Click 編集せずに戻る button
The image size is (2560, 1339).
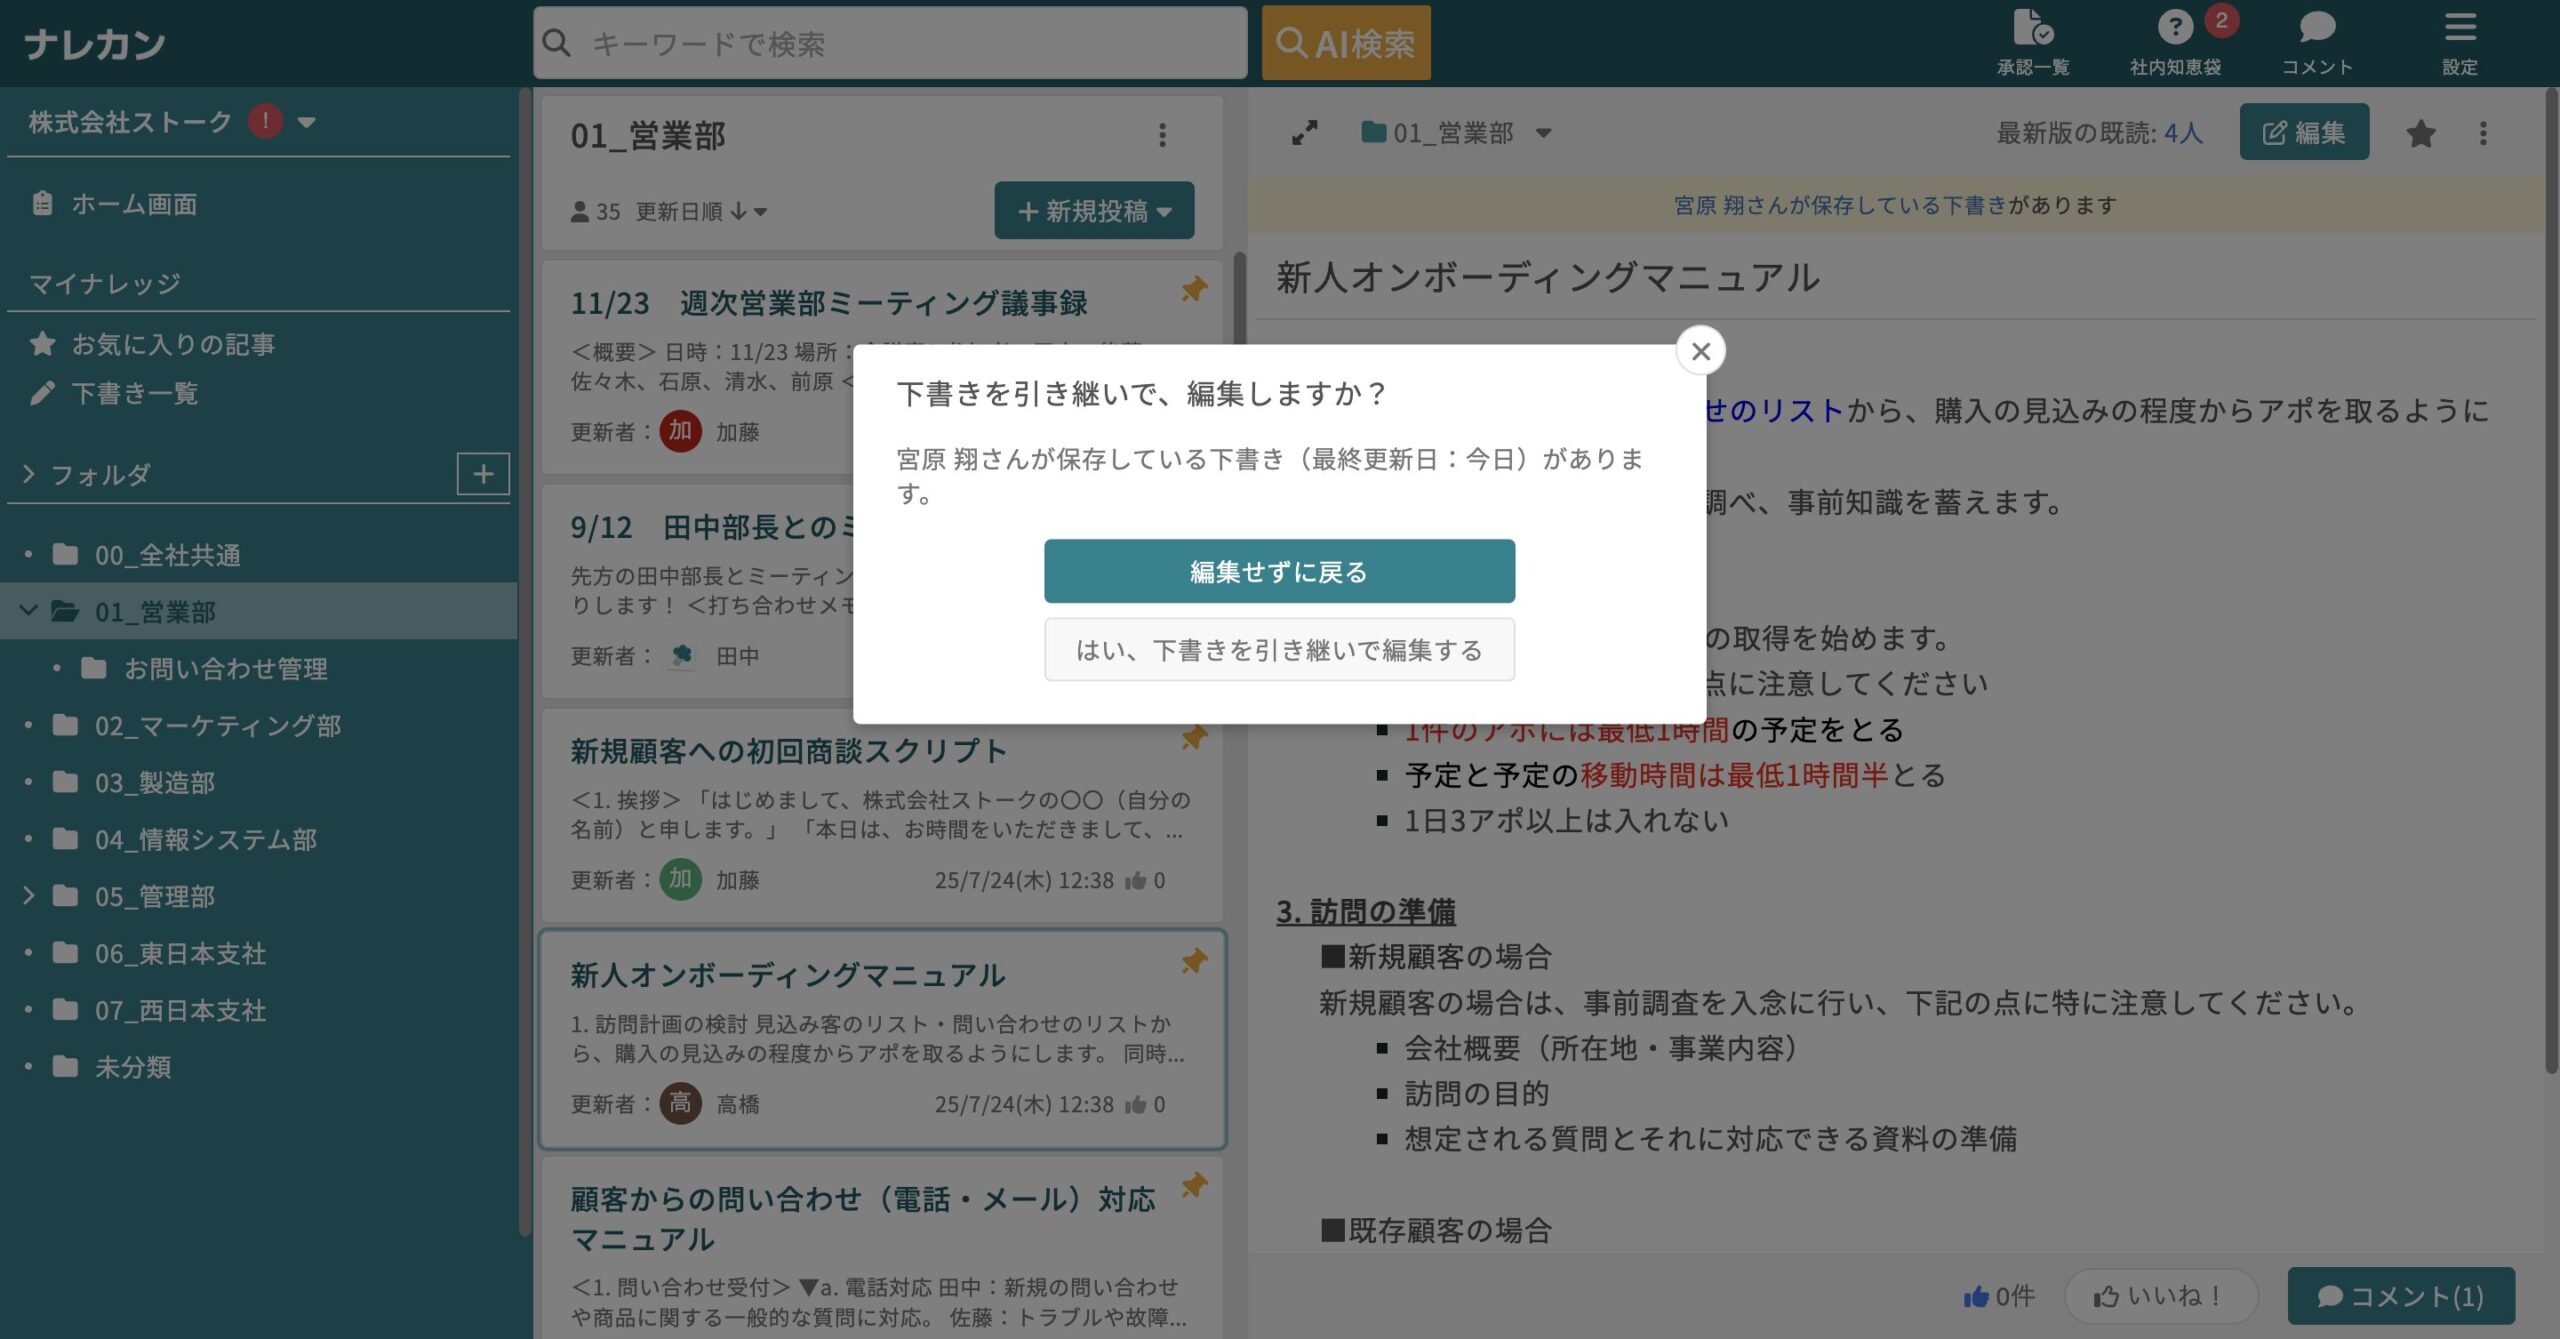(x=1279, y=571)
